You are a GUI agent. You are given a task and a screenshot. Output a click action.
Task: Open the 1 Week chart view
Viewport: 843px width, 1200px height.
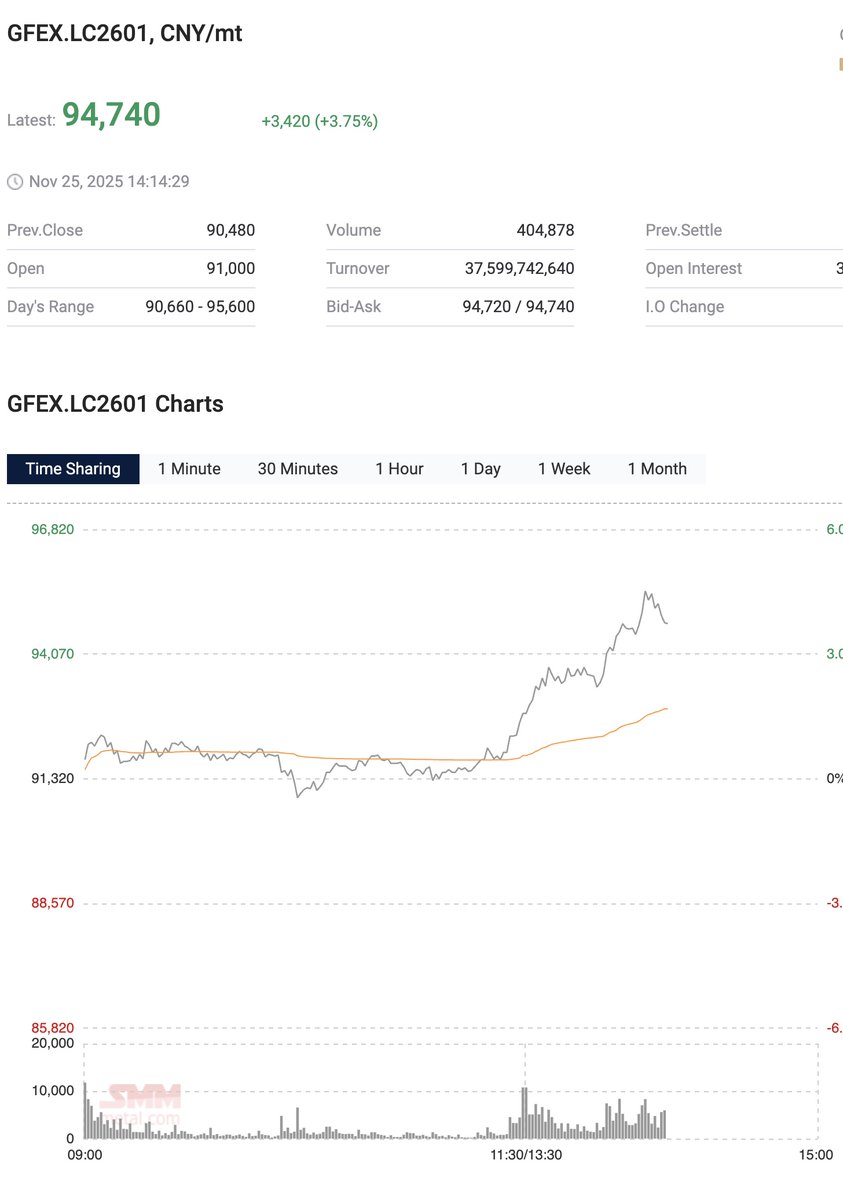click(564, 468)
